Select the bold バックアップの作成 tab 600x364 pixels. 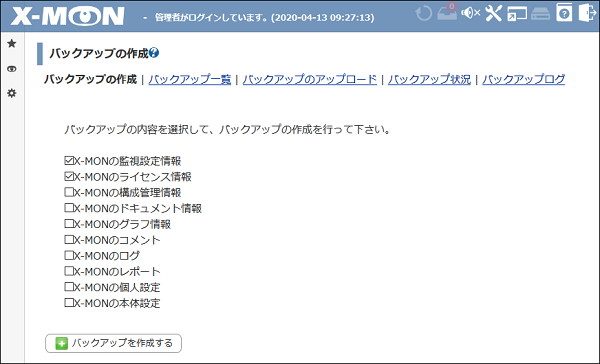pyautogui.click(x=90, y=79)
